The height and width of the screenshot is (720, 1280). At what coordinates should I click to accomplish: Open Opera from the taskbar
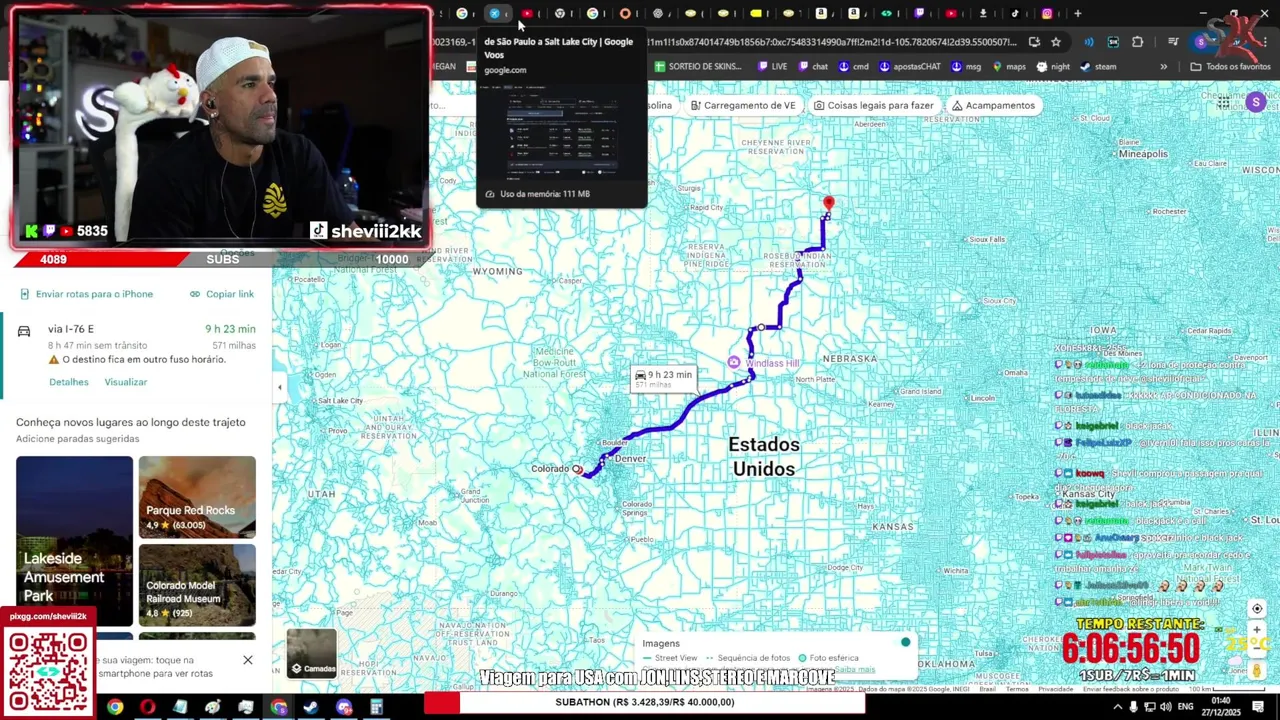148,707
